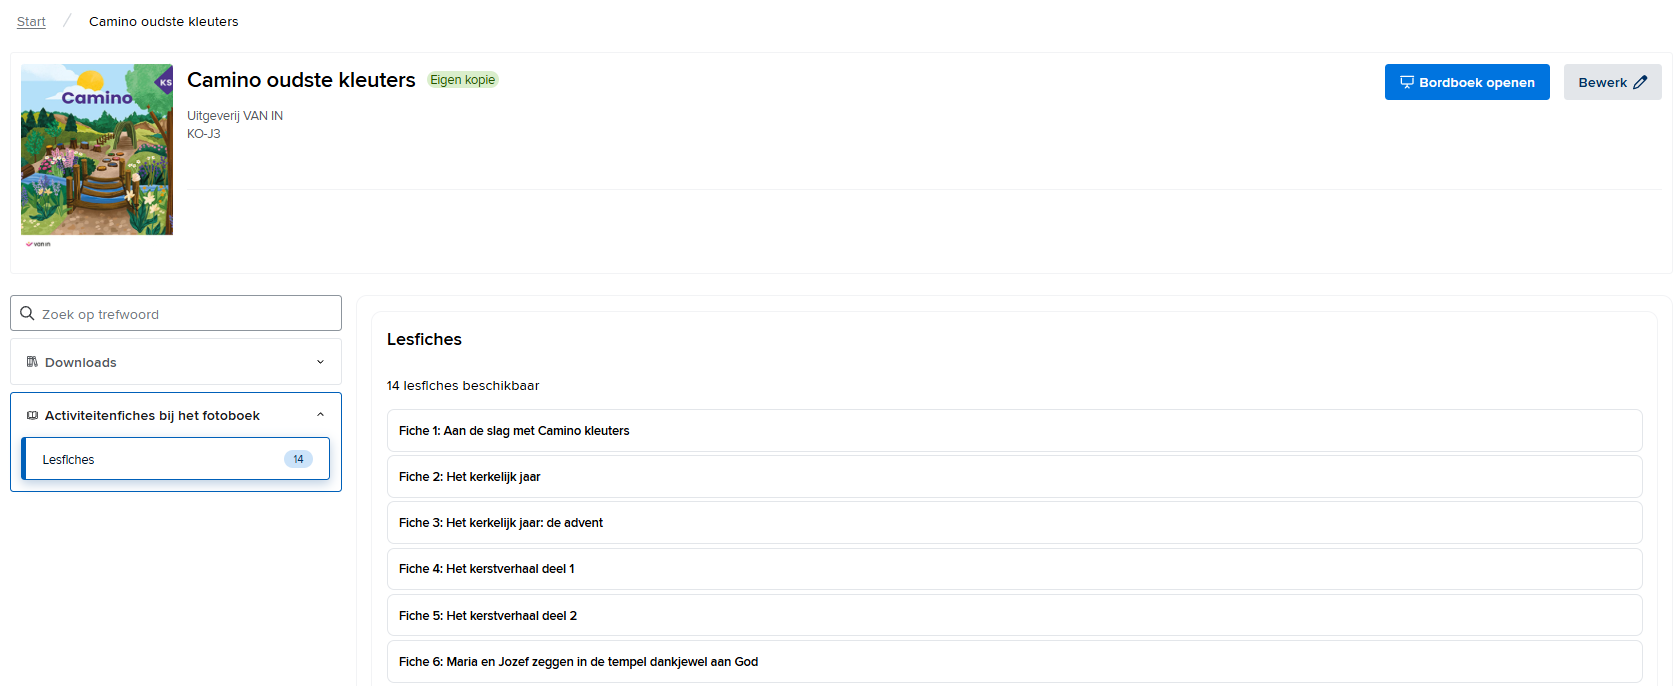Go to the Start breadcrumb link
This screenshot has height=686, width=1675.
point(31,21)
